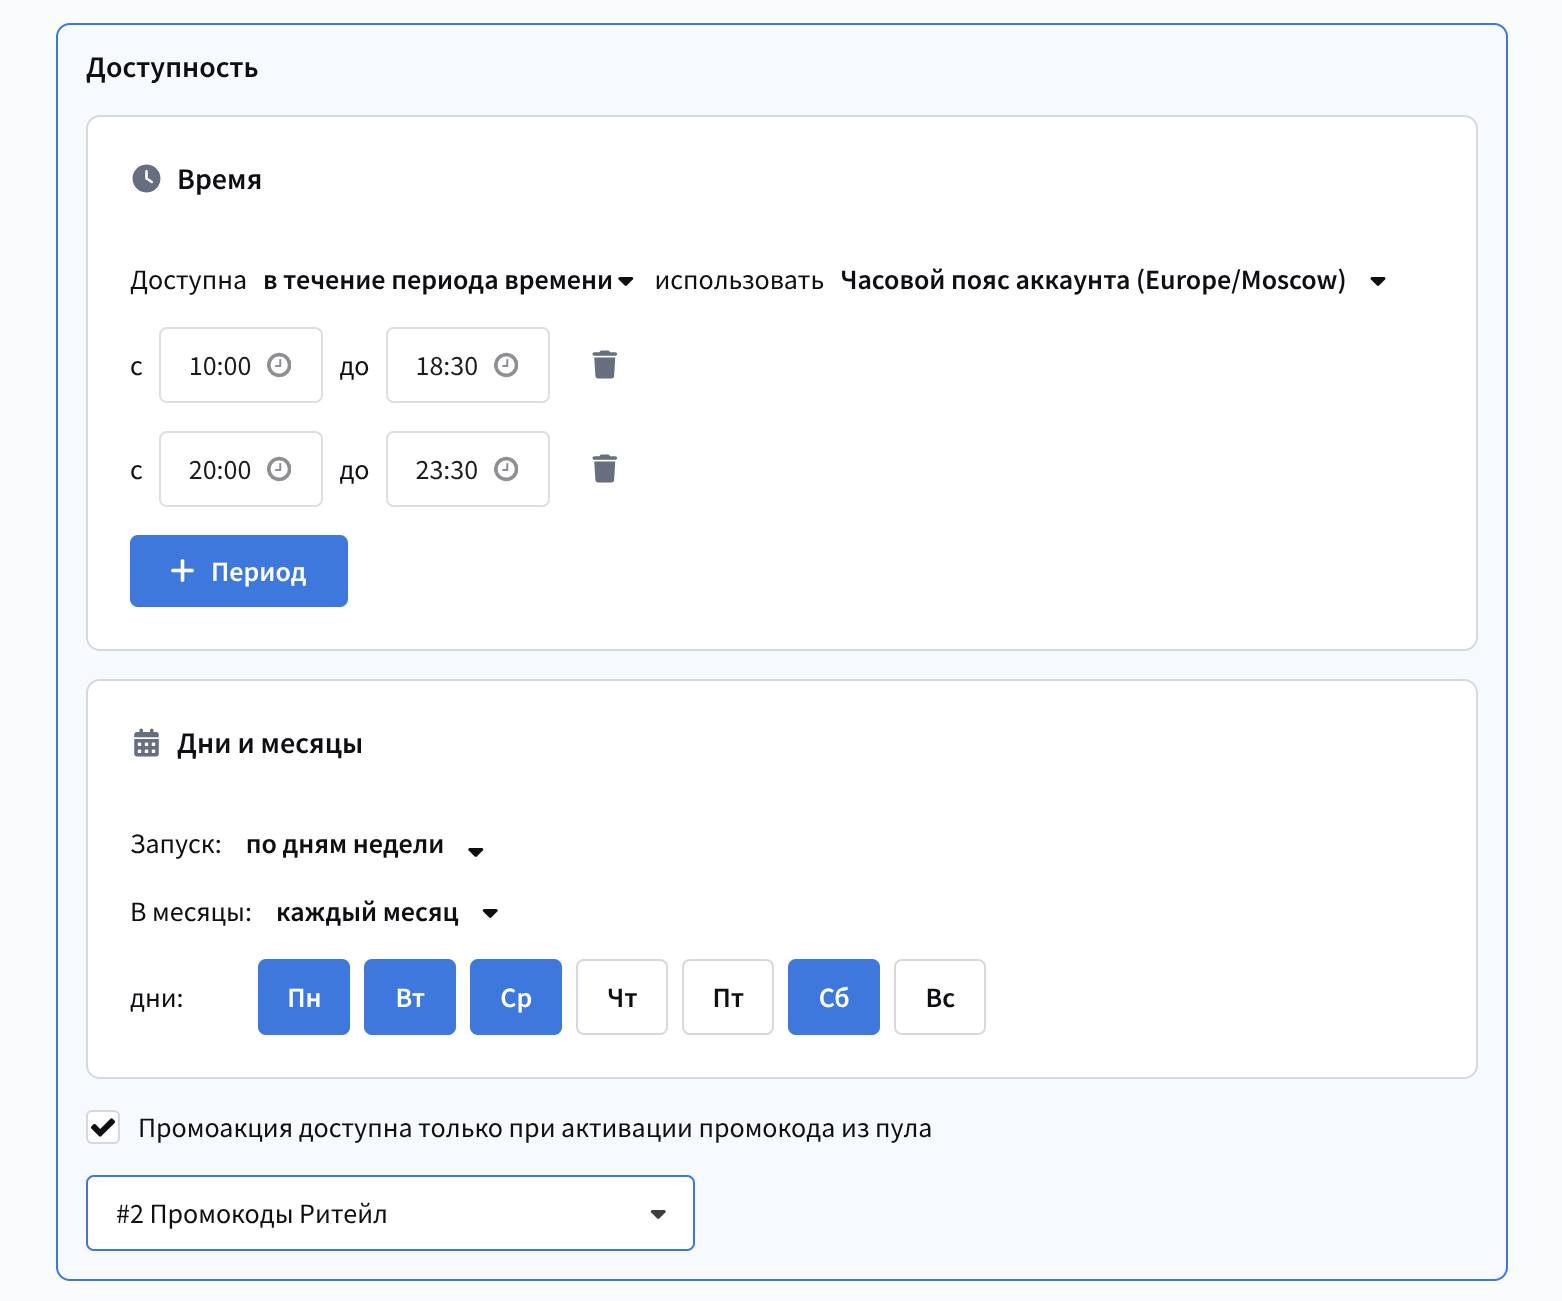
Task: Open the «по дням недели» launch dropdown
Action: click(x=364, y=846)
